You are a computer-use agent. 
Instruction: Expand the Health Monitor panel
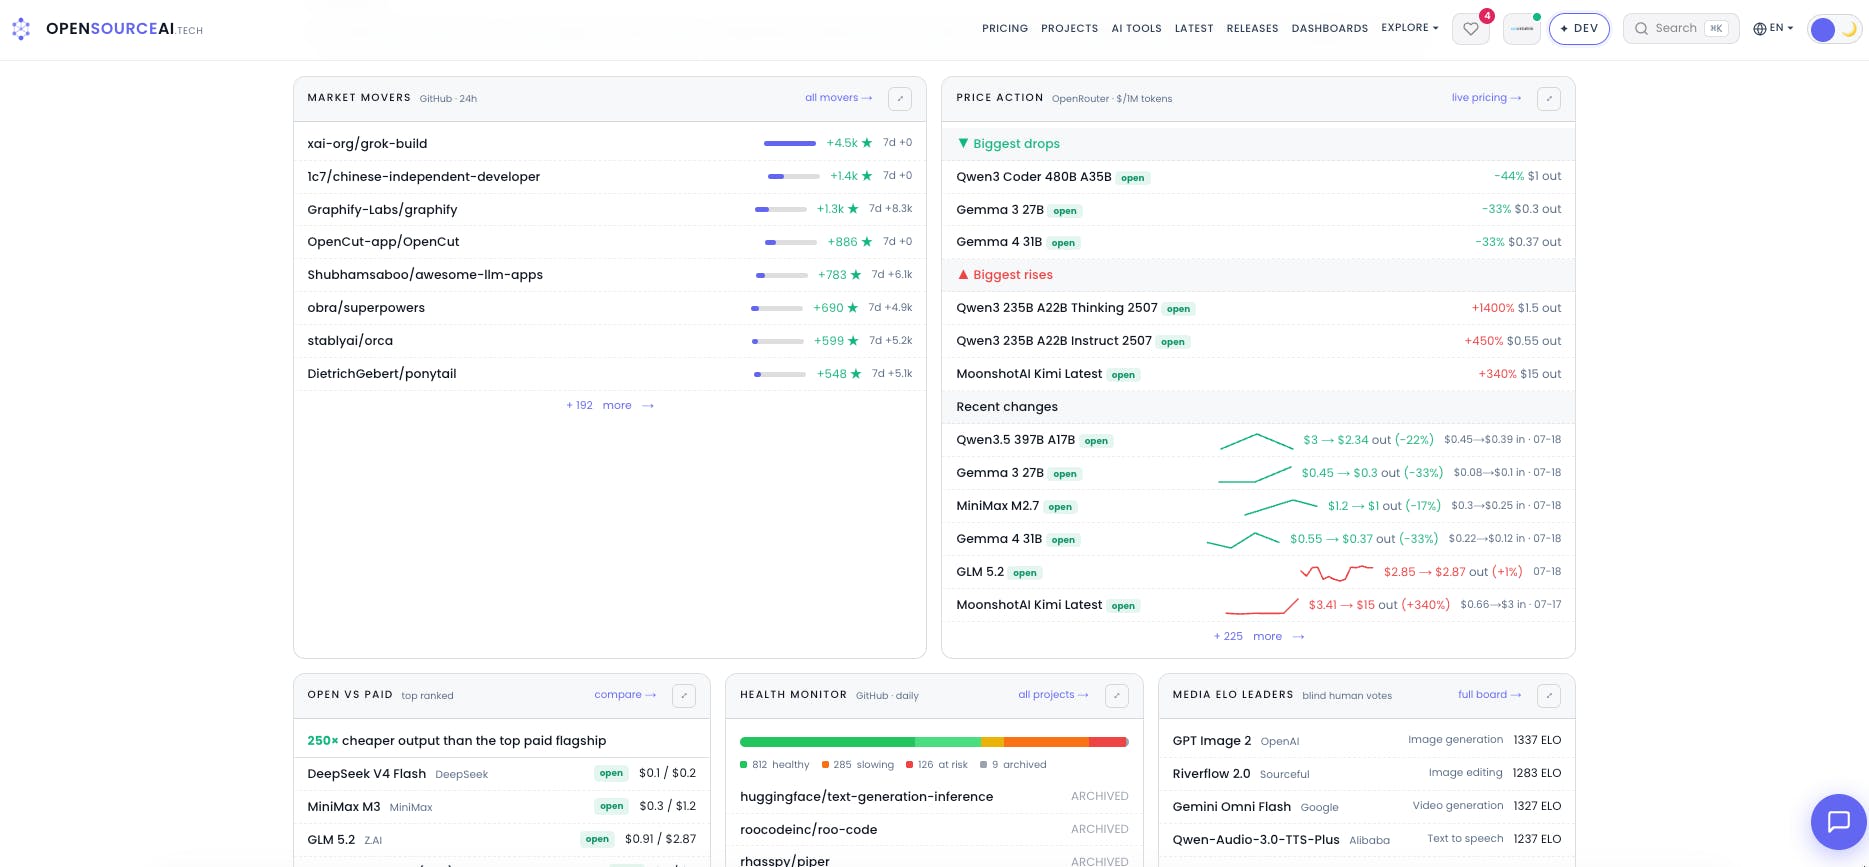(x=1117, y=695)
